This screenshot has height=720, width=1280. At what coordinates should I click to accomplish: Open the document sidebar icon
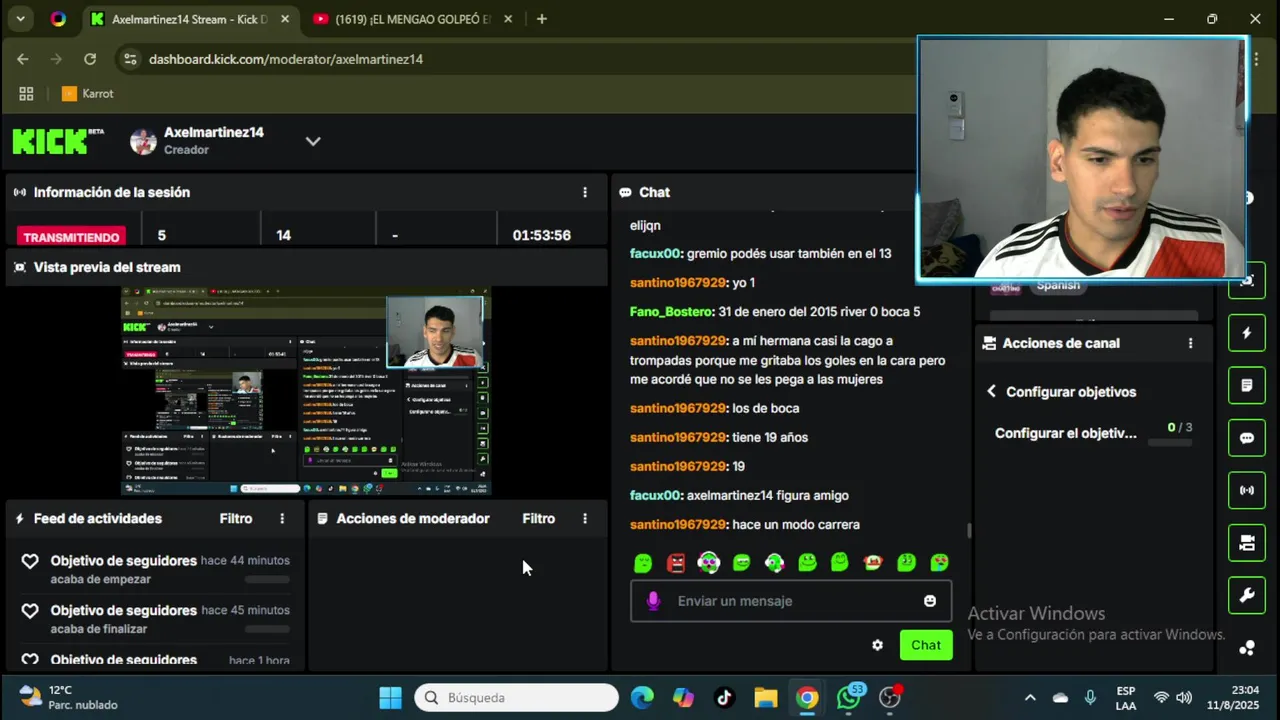(x=1246, y=385)
